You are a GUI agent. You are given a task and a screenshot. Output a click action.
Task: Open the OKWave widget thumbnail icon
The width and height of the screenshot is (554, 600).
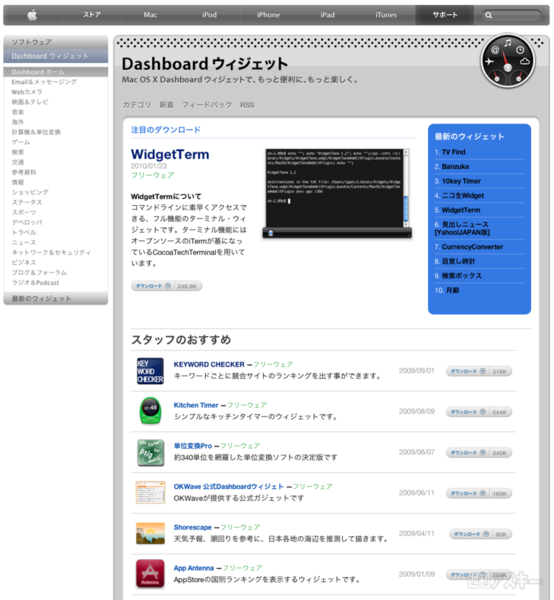[150, 493]
